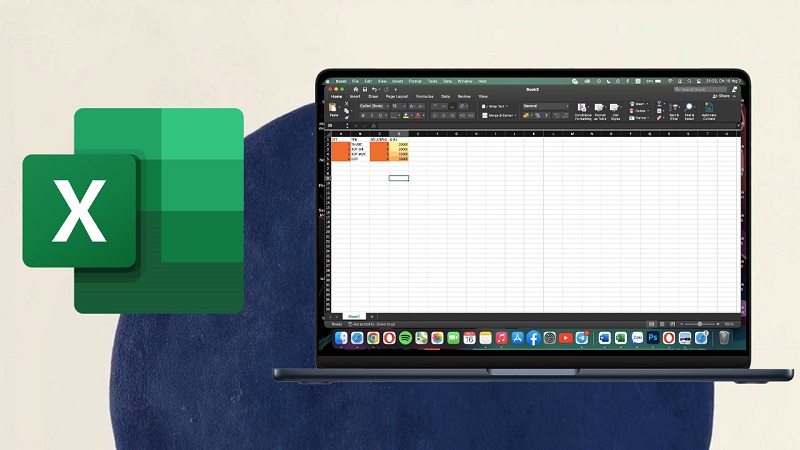Open the Sort & Filter dropdown
The image size is (800, 450).
(674, 111)
